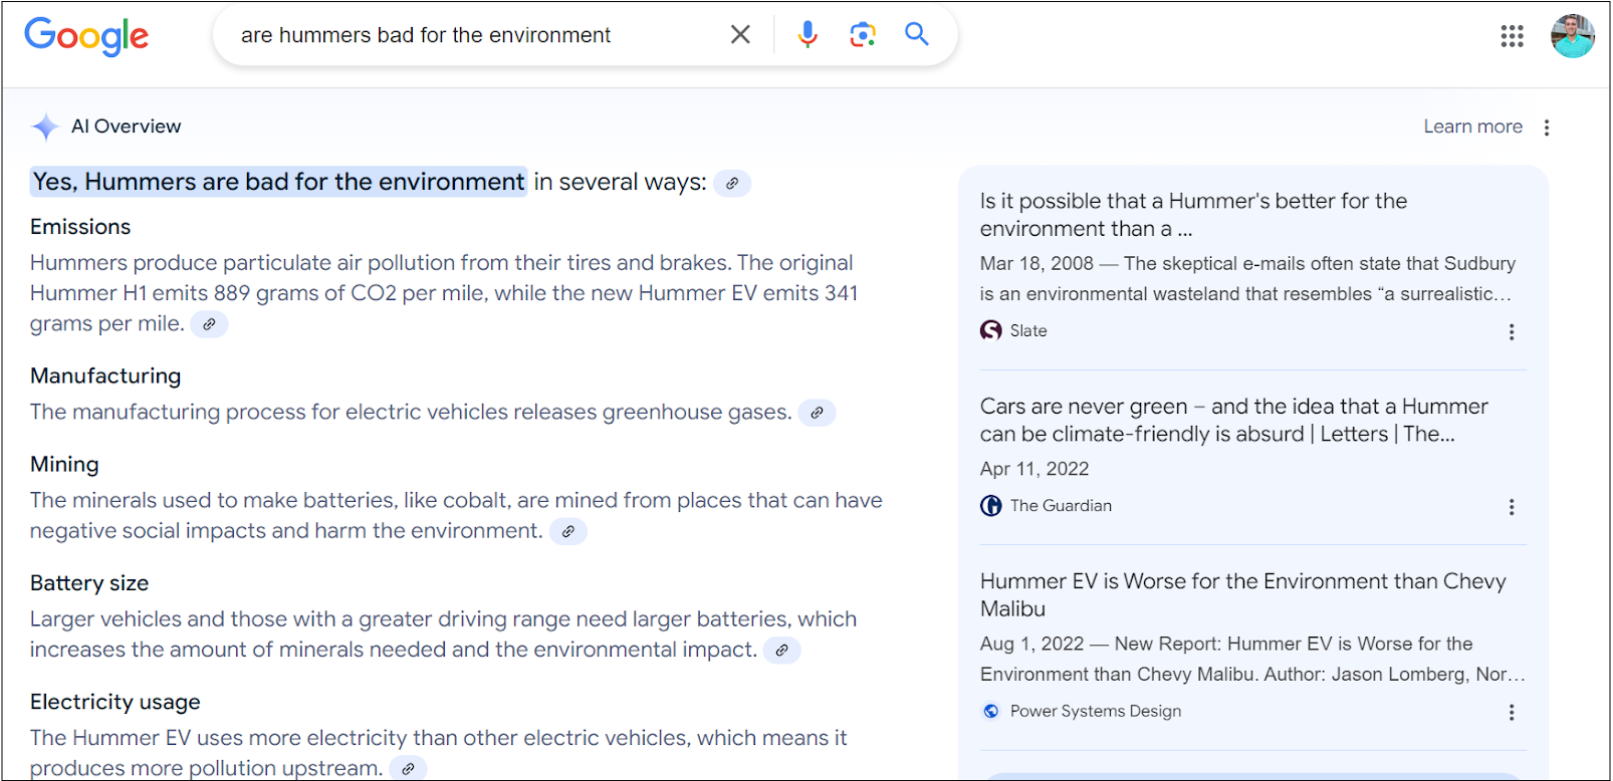
Task: Open Google Lens image search
Action: tap(862, 35)
